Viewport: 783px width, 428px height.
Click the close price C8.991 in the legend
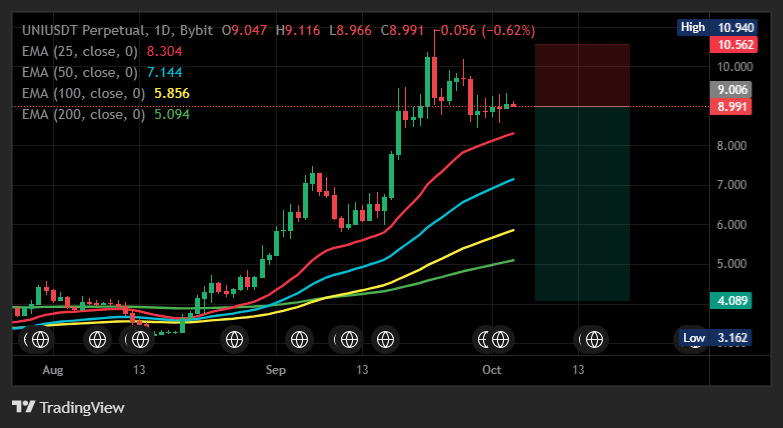point(402,30)
